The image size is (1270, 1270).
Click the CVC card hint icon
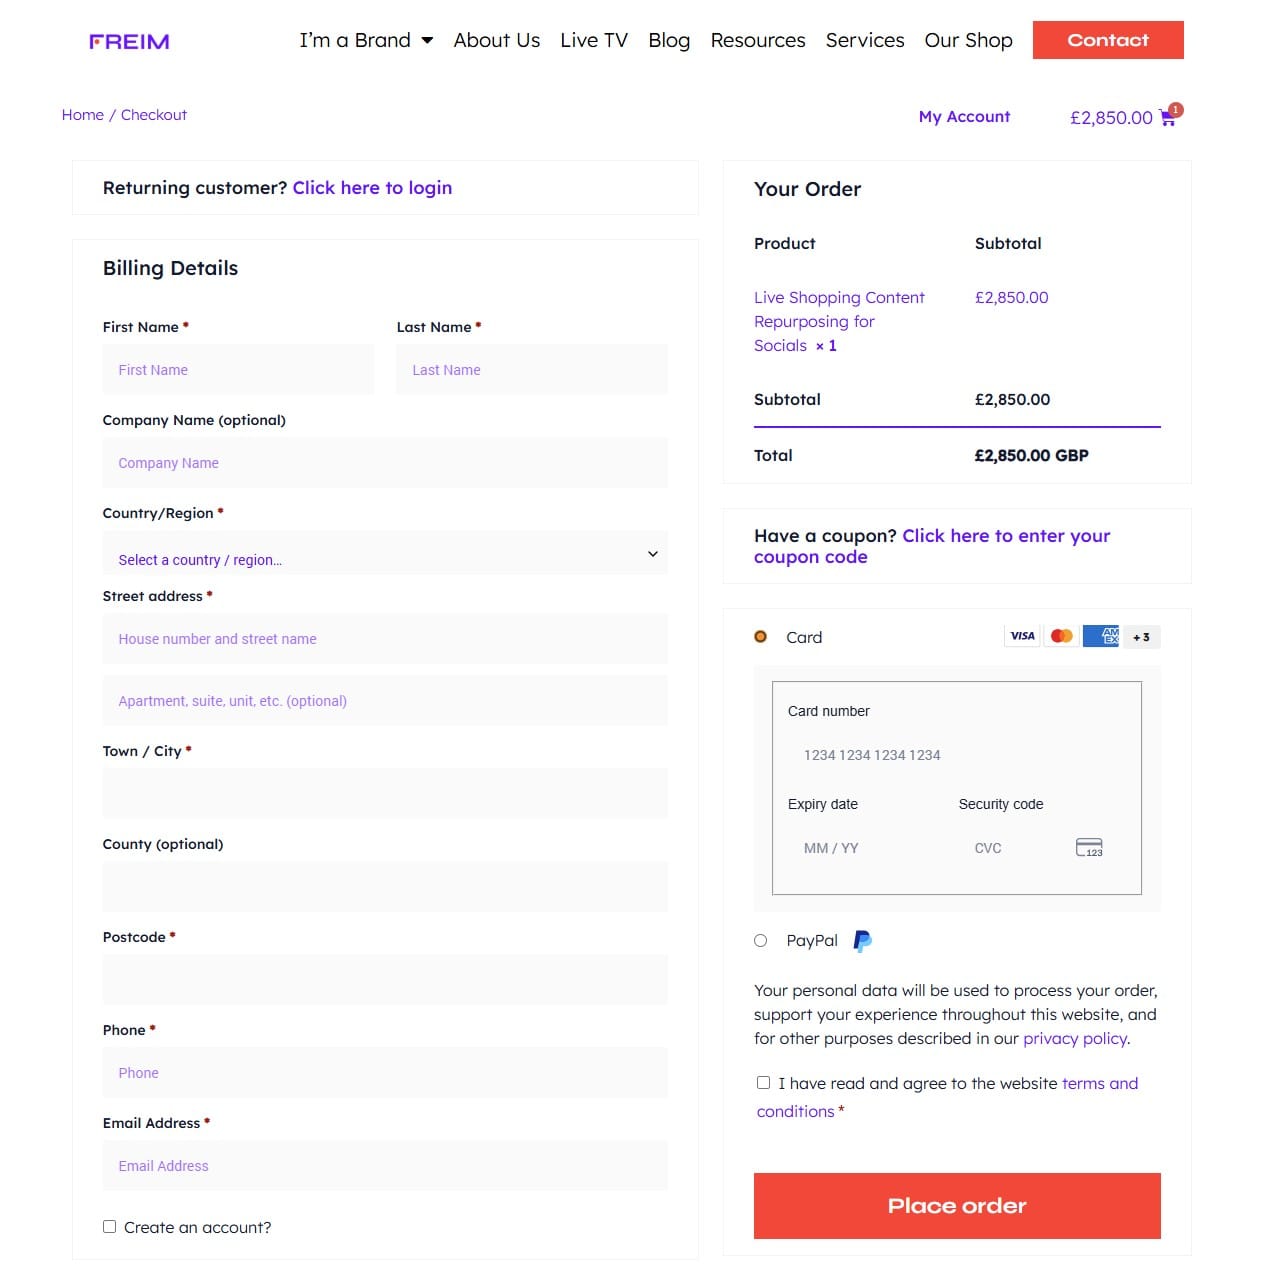pos(1089,848)
